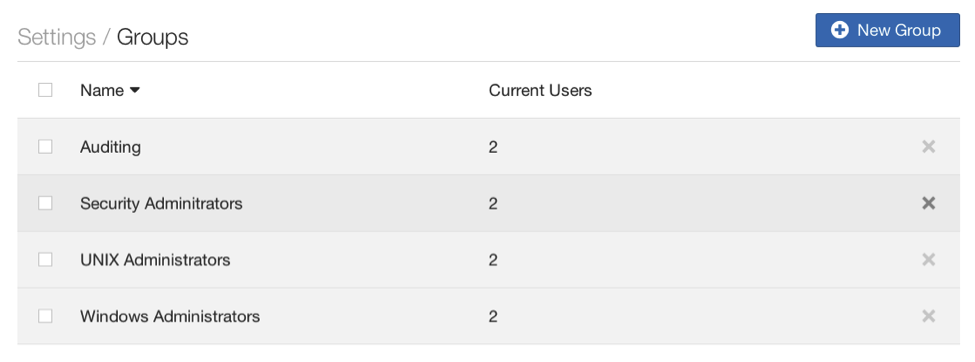The image size is (975, 362).
Task: Delete the Auditing group with X icon
Action: 928,147
